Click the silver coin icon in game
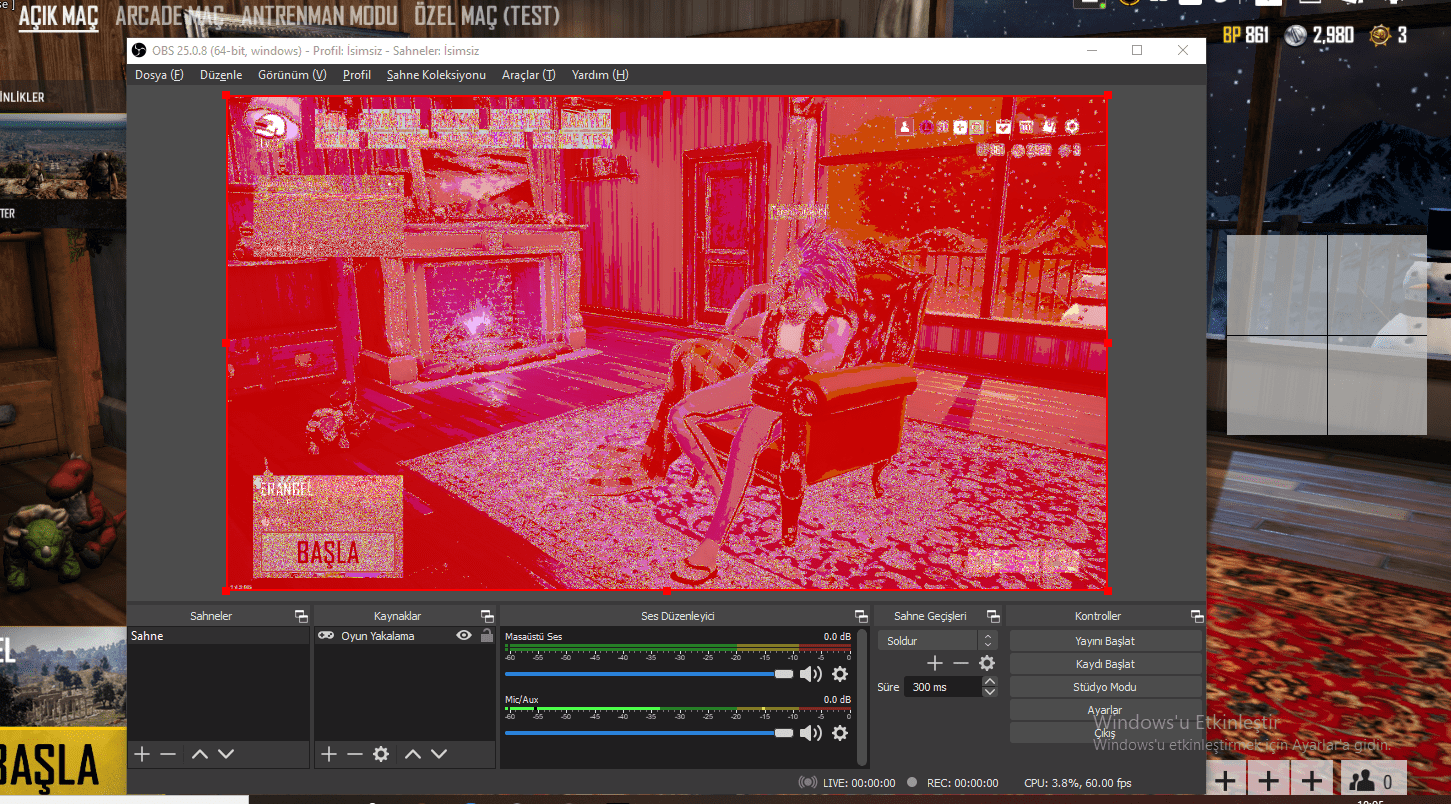The height and width of the screenshot is (804, 1451). [x=1296, y=36]
